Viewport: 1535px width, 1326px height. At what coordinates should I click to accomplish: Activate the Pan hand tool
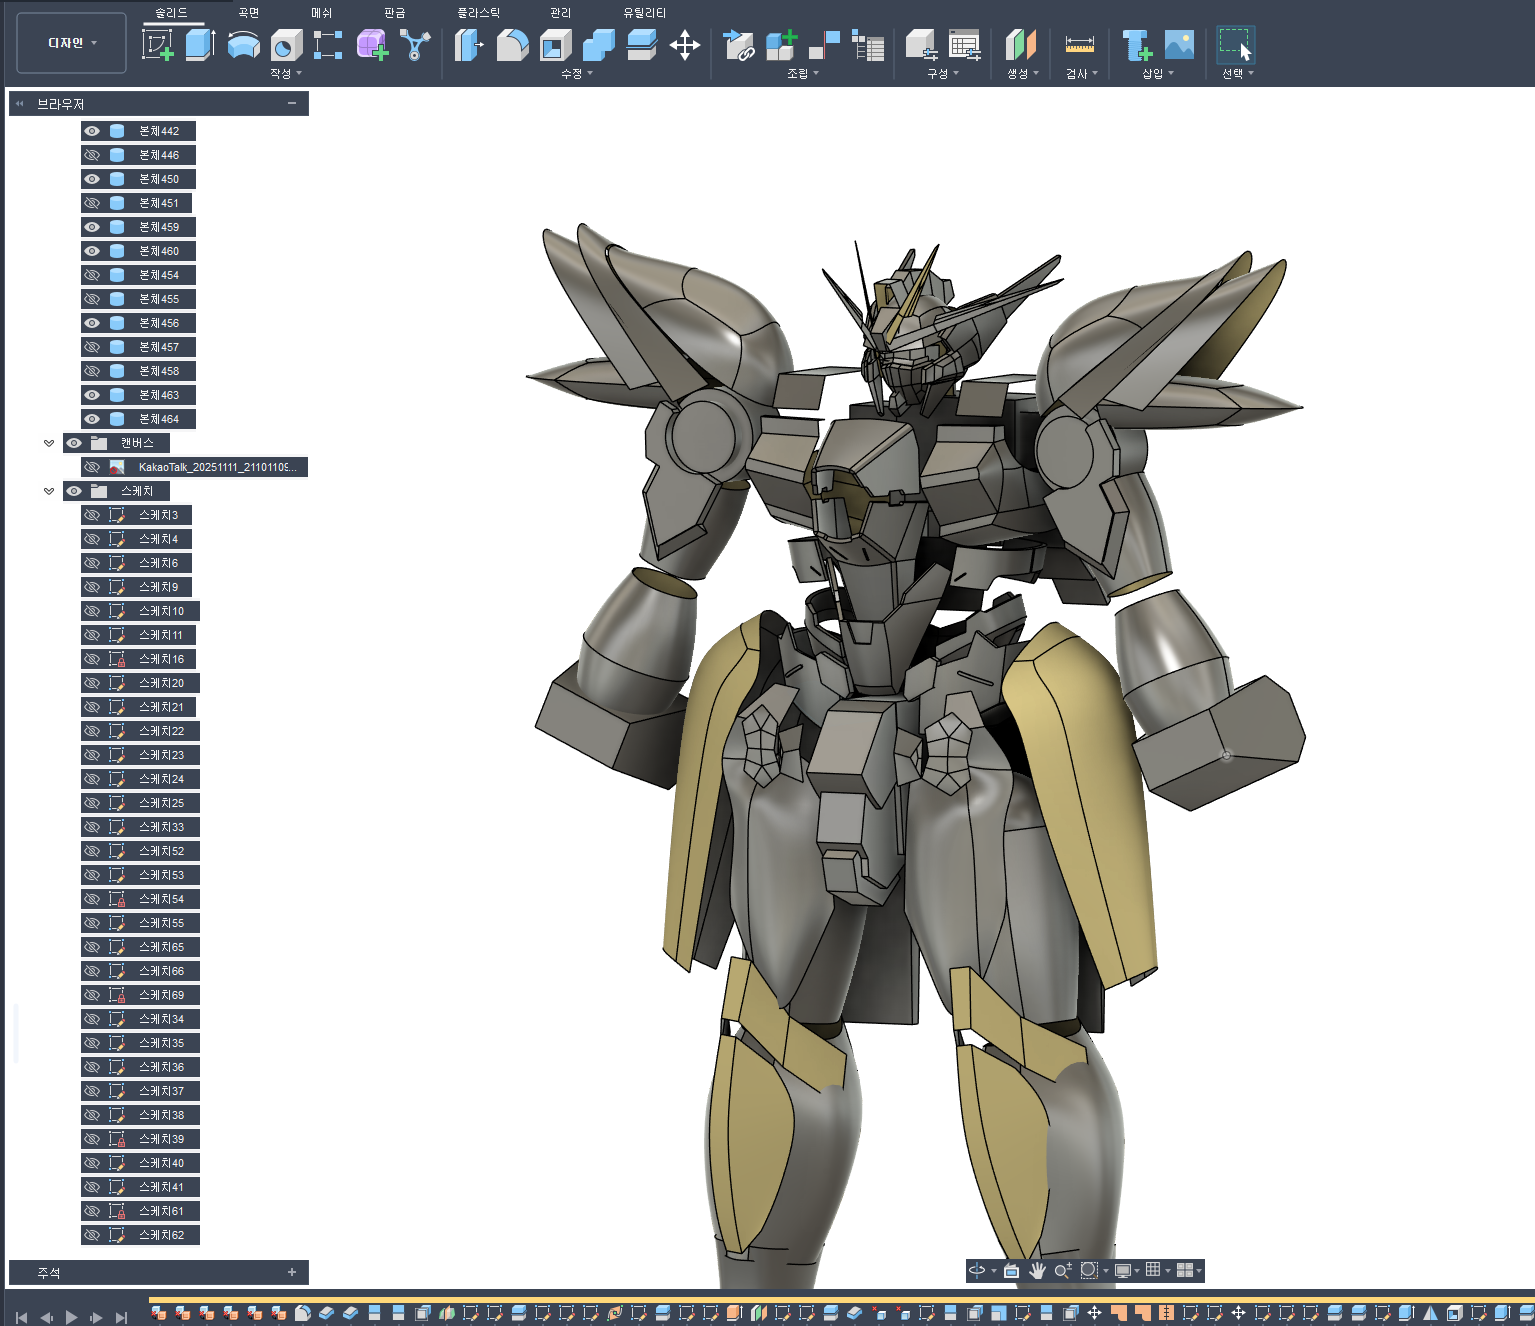1037,1270
